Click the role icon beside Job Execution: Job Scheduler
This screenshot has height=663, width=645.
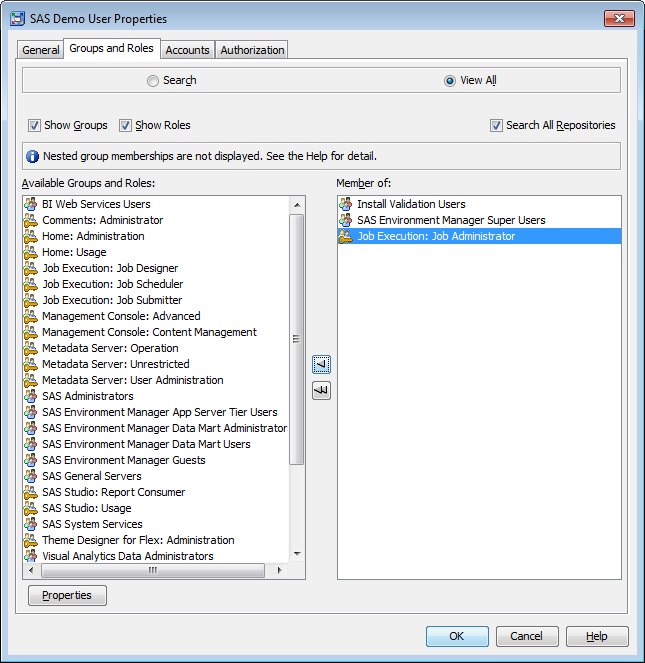[x=31, y=284]
